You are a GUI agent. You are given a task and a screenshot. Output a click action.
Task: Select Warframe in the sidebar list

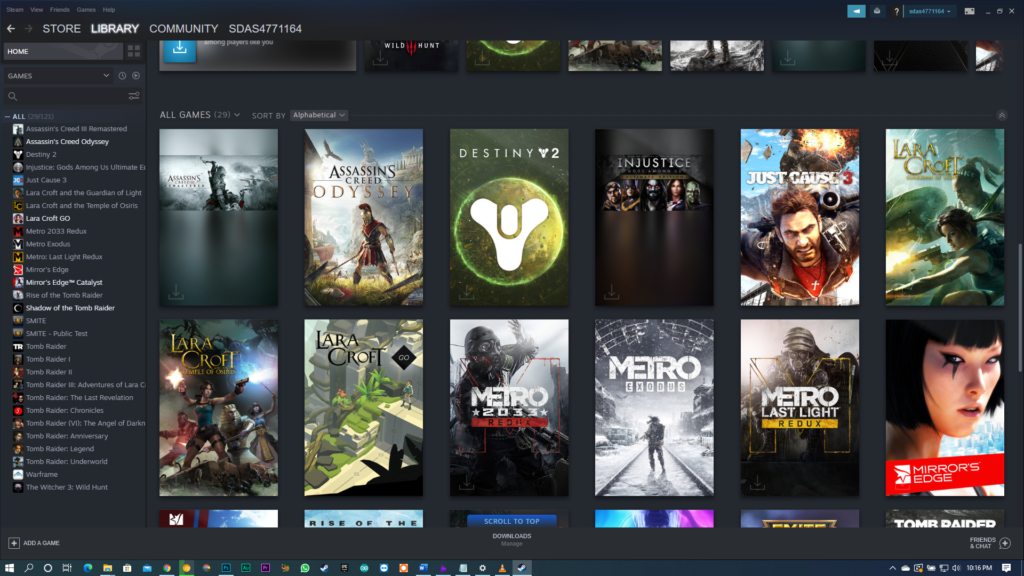[42, 474]
